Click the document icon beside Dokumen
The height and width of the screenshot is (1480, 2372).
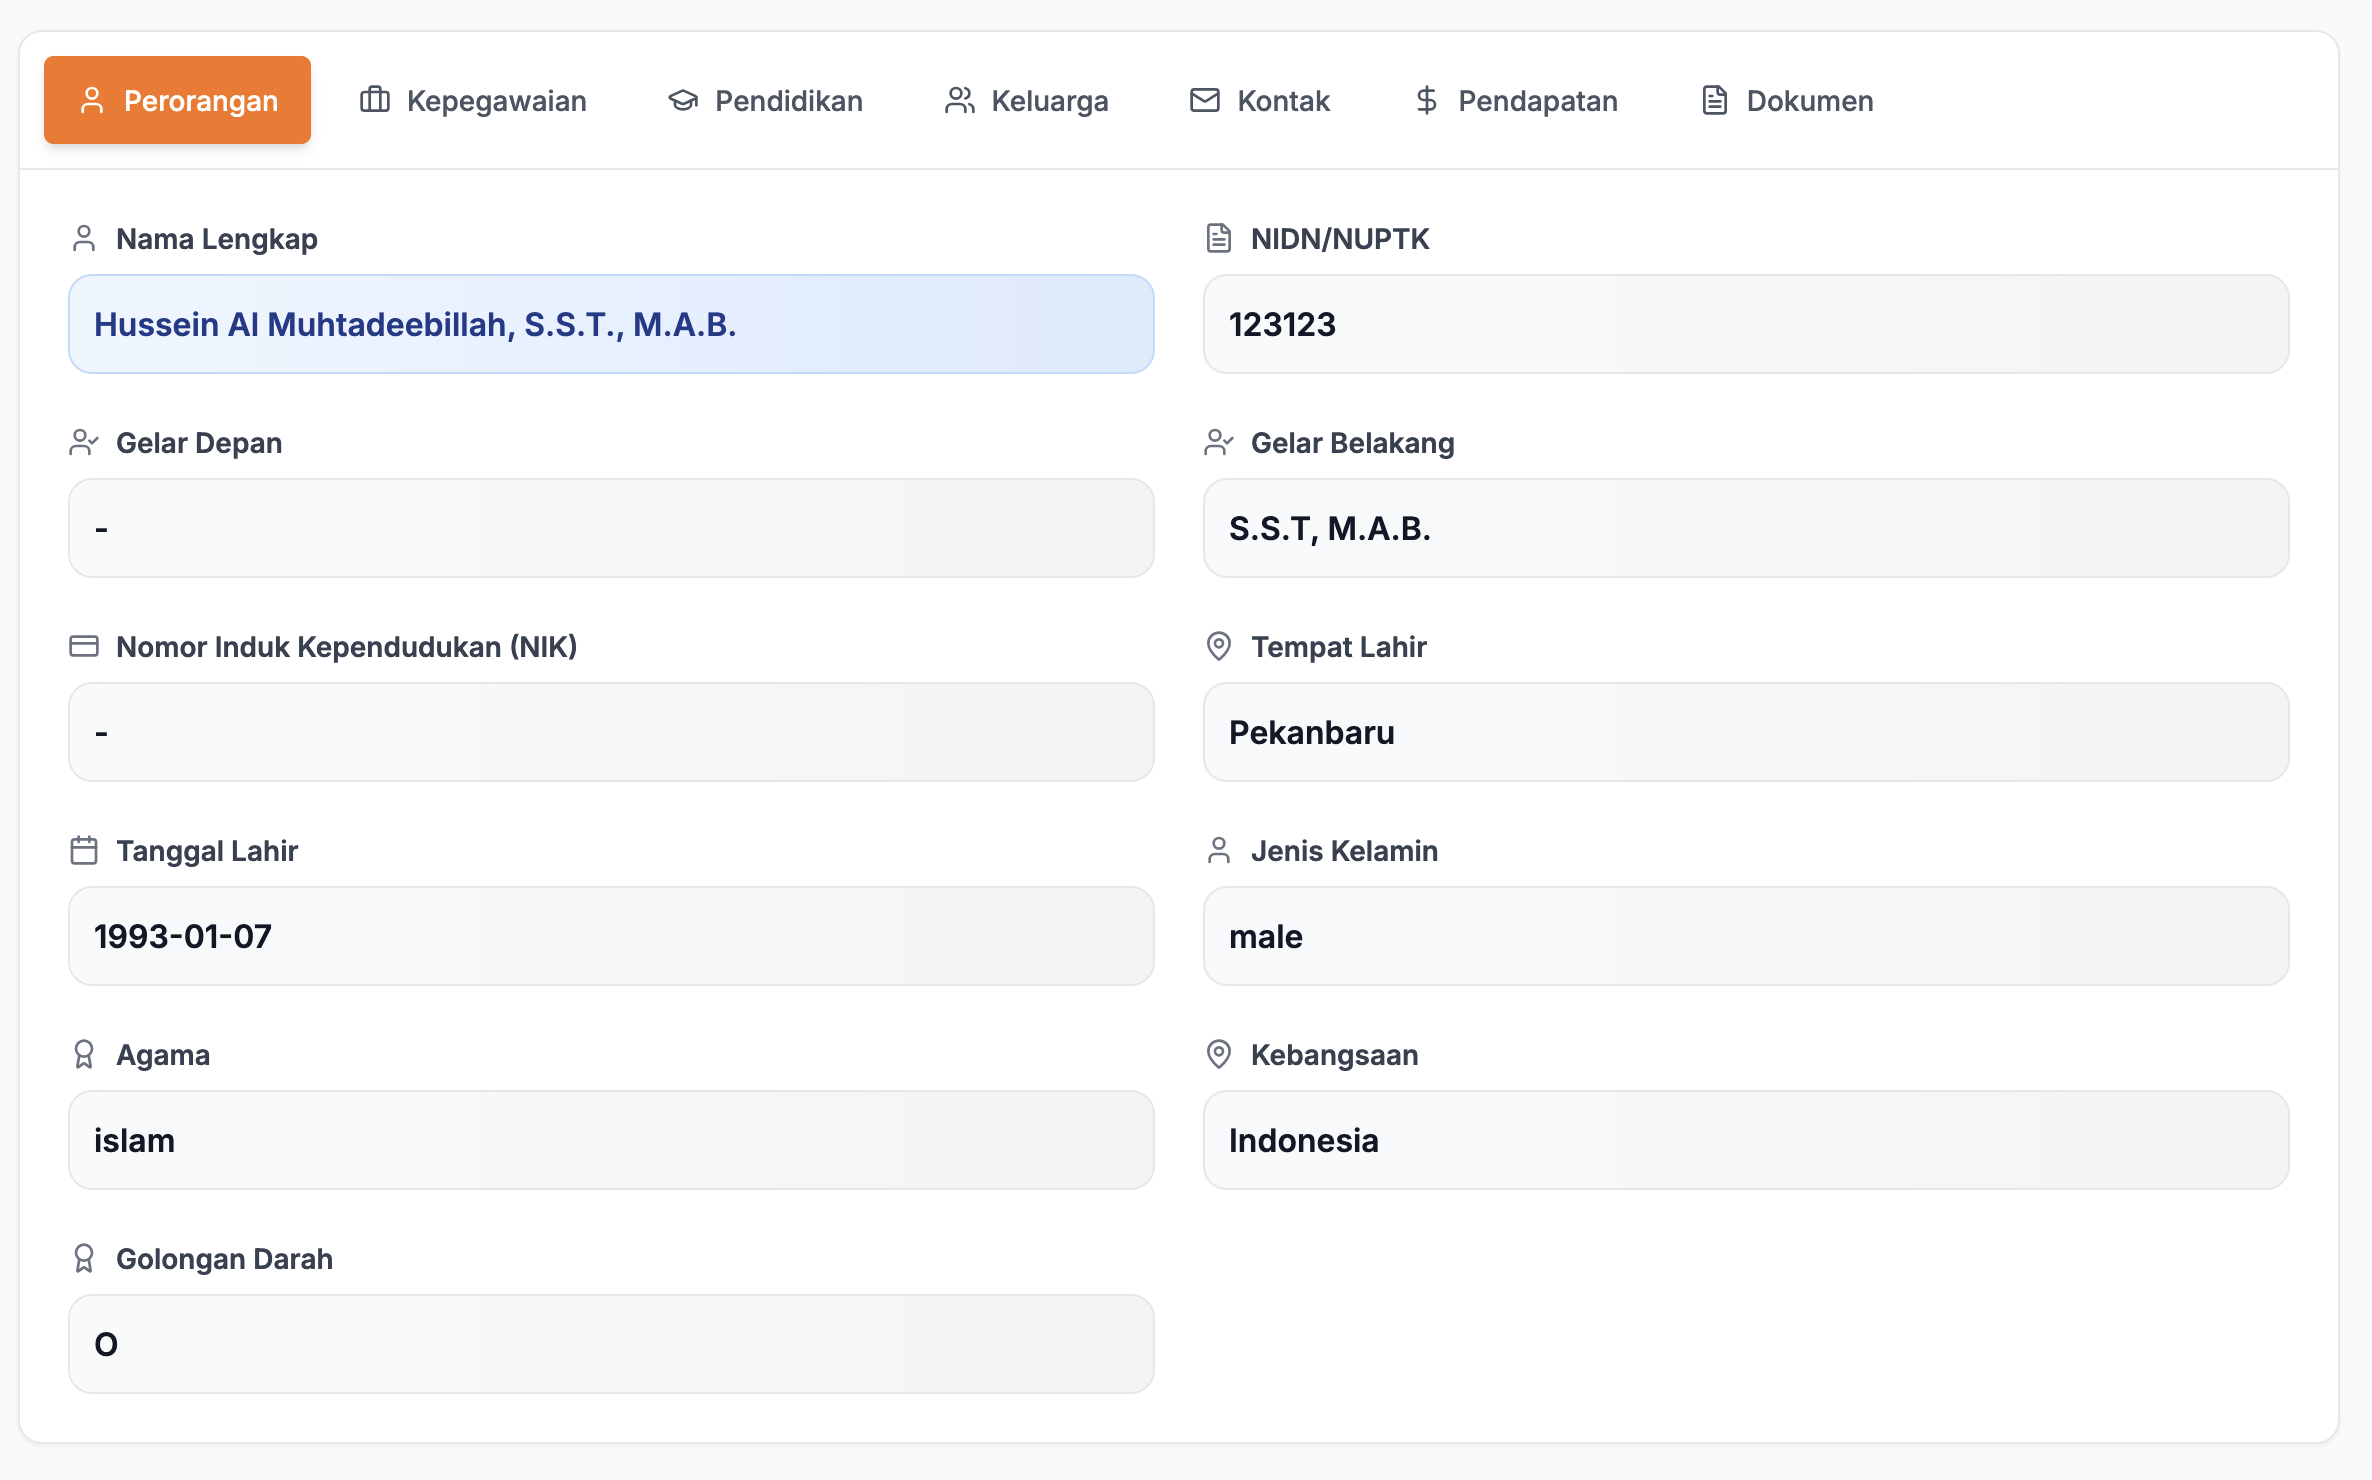tap(1715, 100)
